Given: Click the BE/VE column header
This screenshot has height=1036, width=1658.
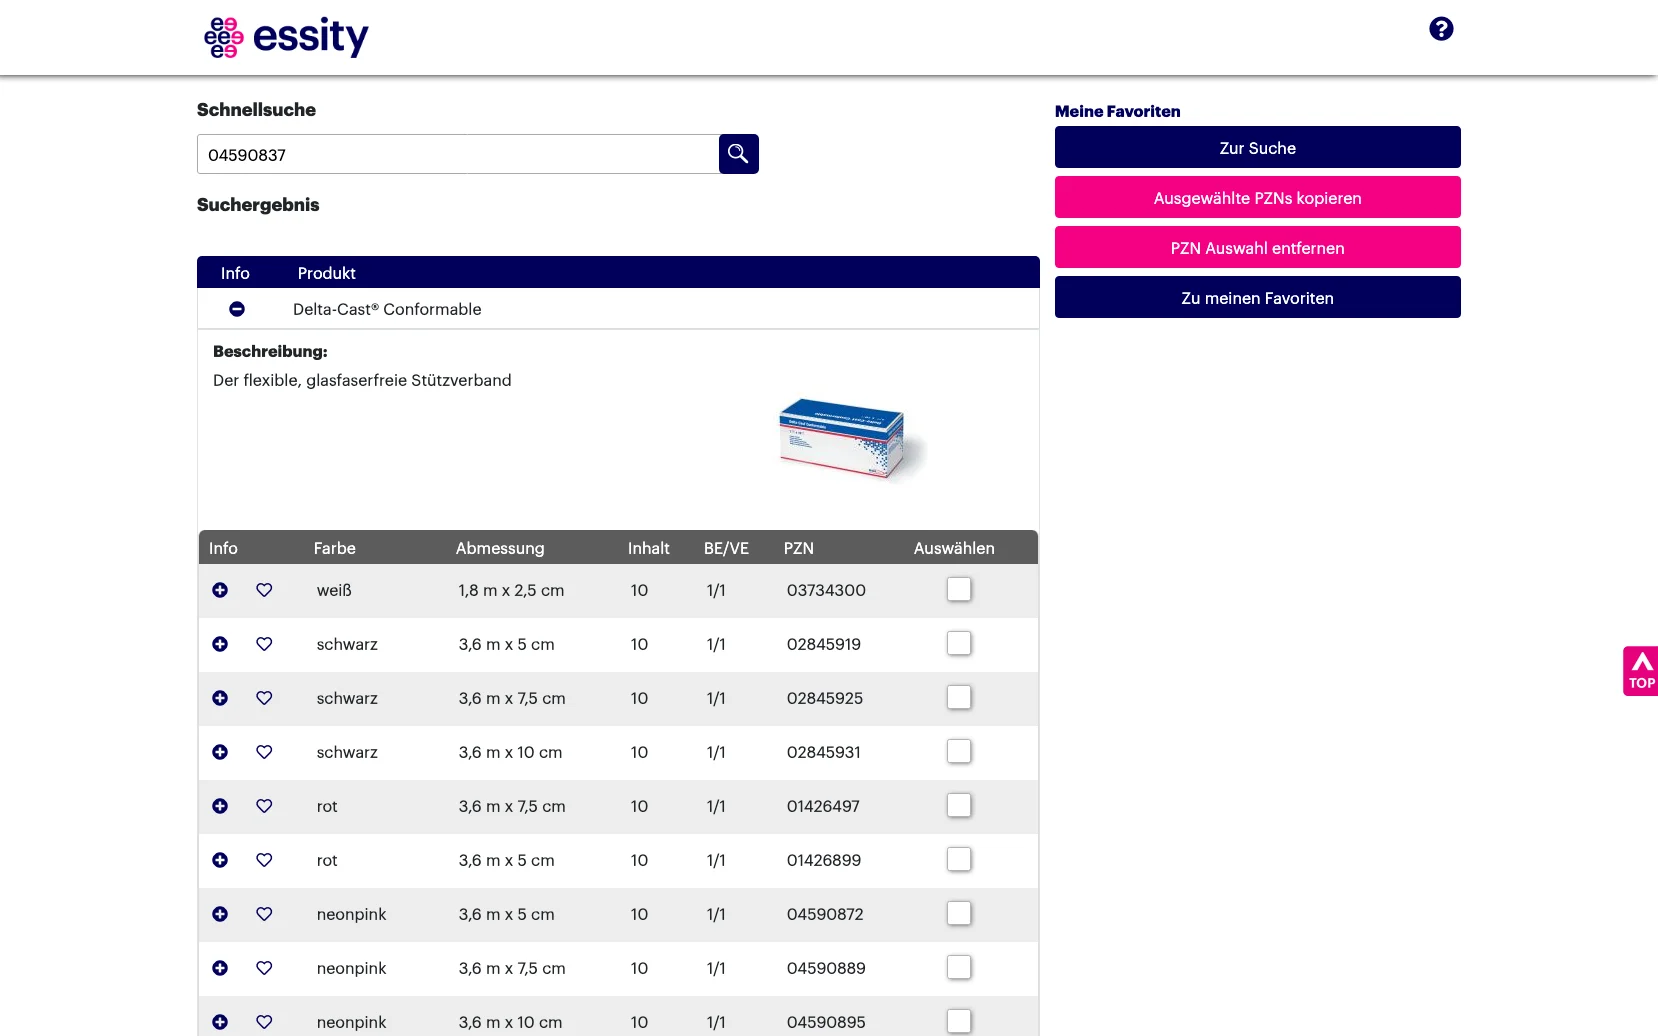Looking at the screenshot, I should click(726, 548).
